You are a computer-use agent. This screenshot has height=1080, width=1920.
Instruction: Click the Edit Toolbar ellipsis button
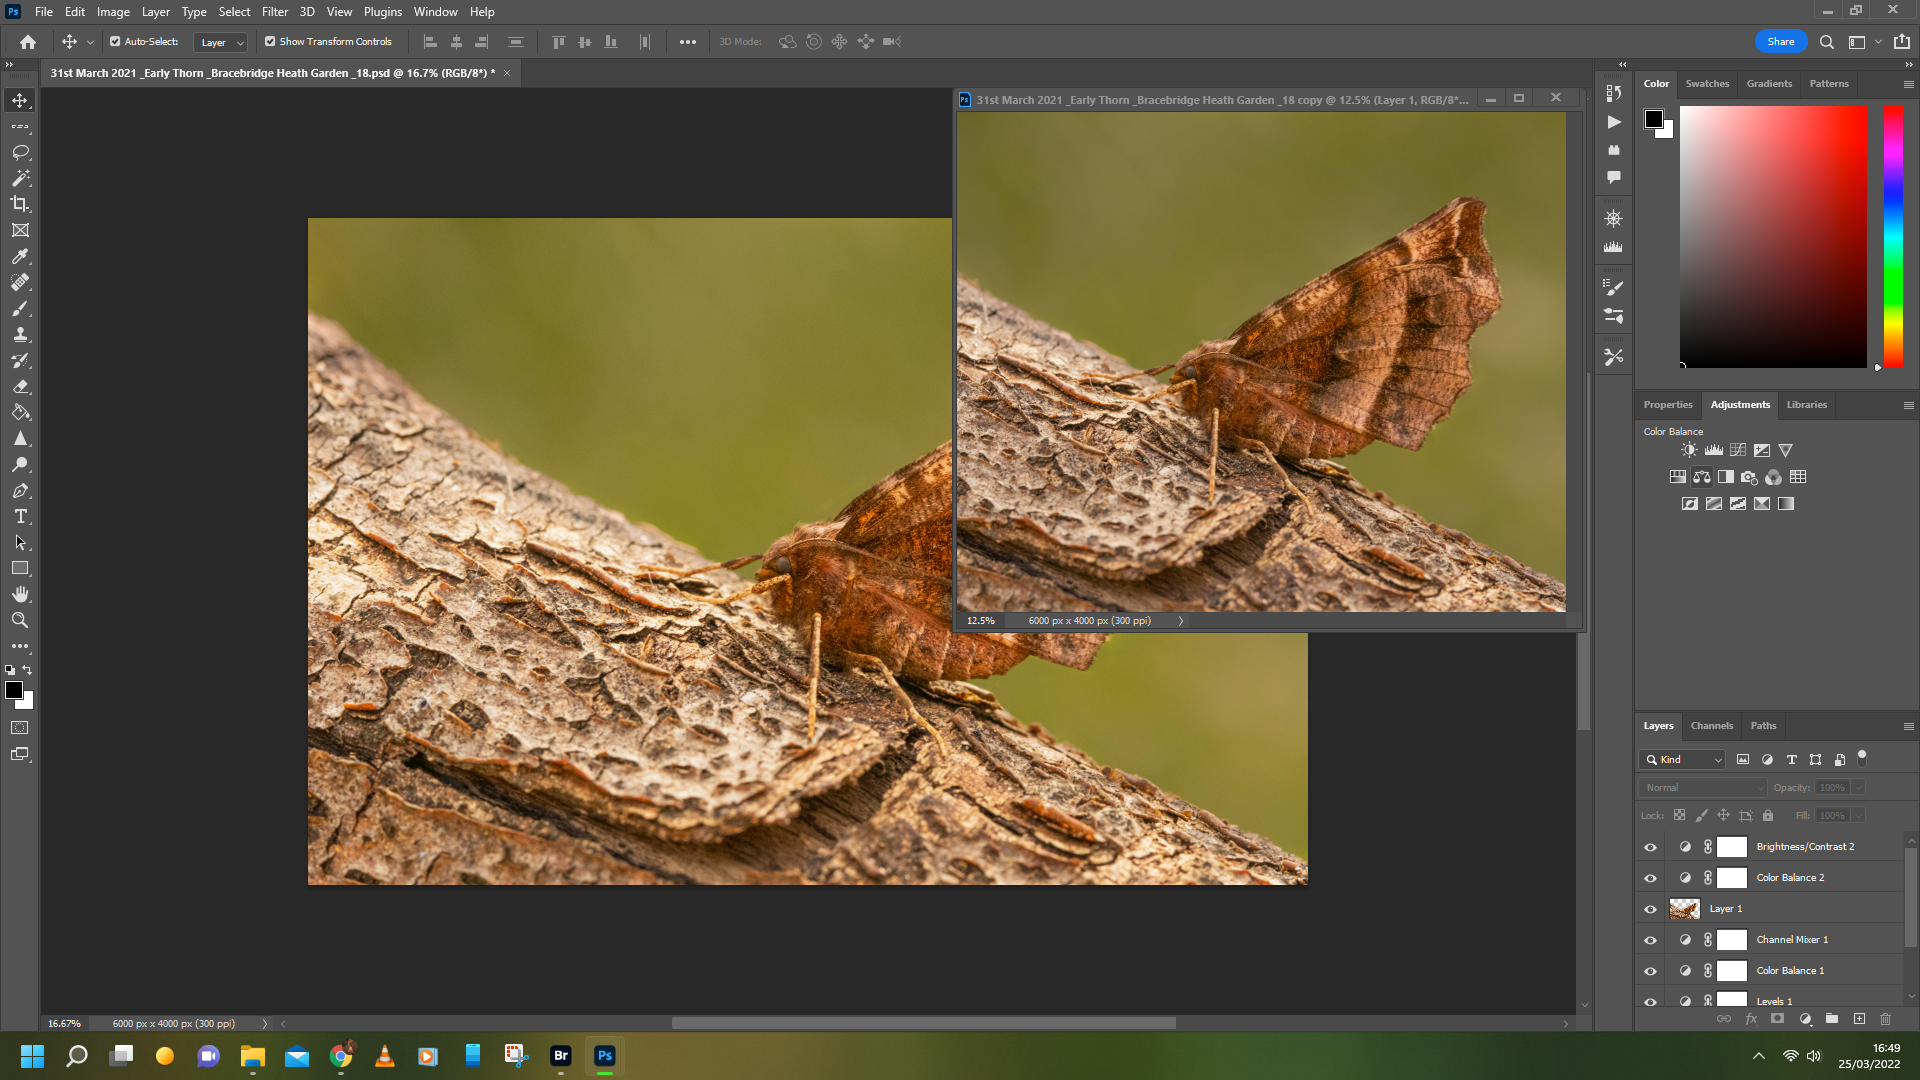pyautogui.click(x=20, y=646)
